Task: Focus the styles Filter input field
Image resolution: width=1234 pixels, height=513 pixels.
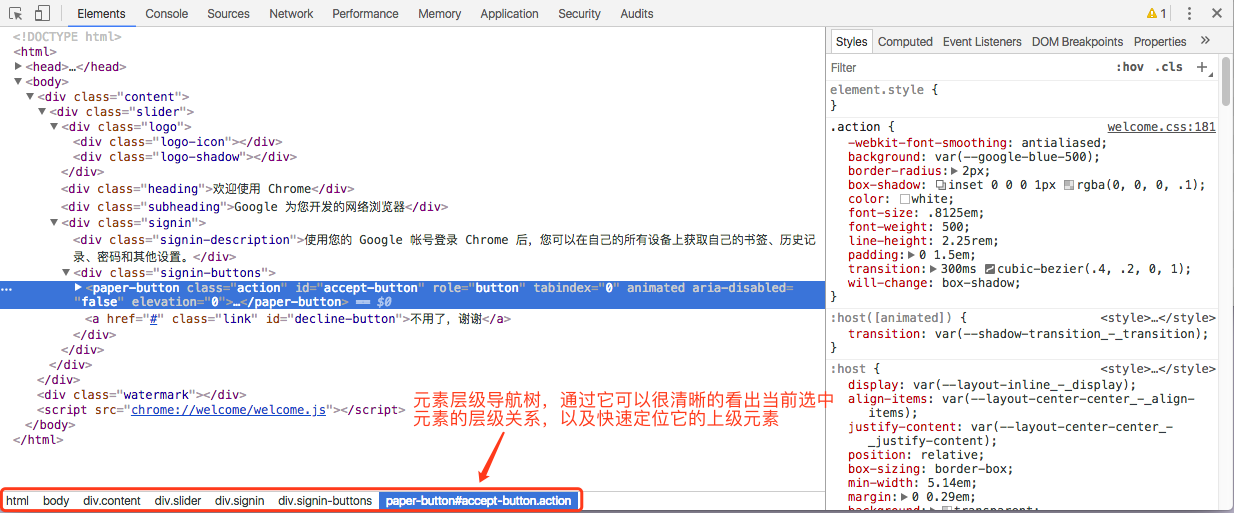Action: click(x=960, y=67)
